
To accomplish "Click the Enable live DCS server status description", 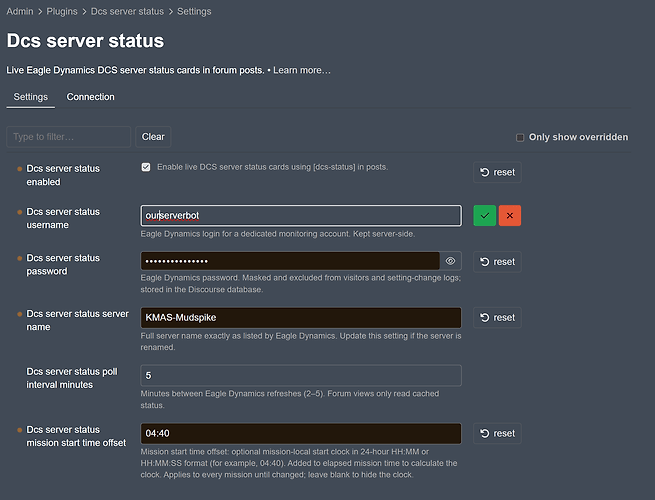I will [272, 167].
